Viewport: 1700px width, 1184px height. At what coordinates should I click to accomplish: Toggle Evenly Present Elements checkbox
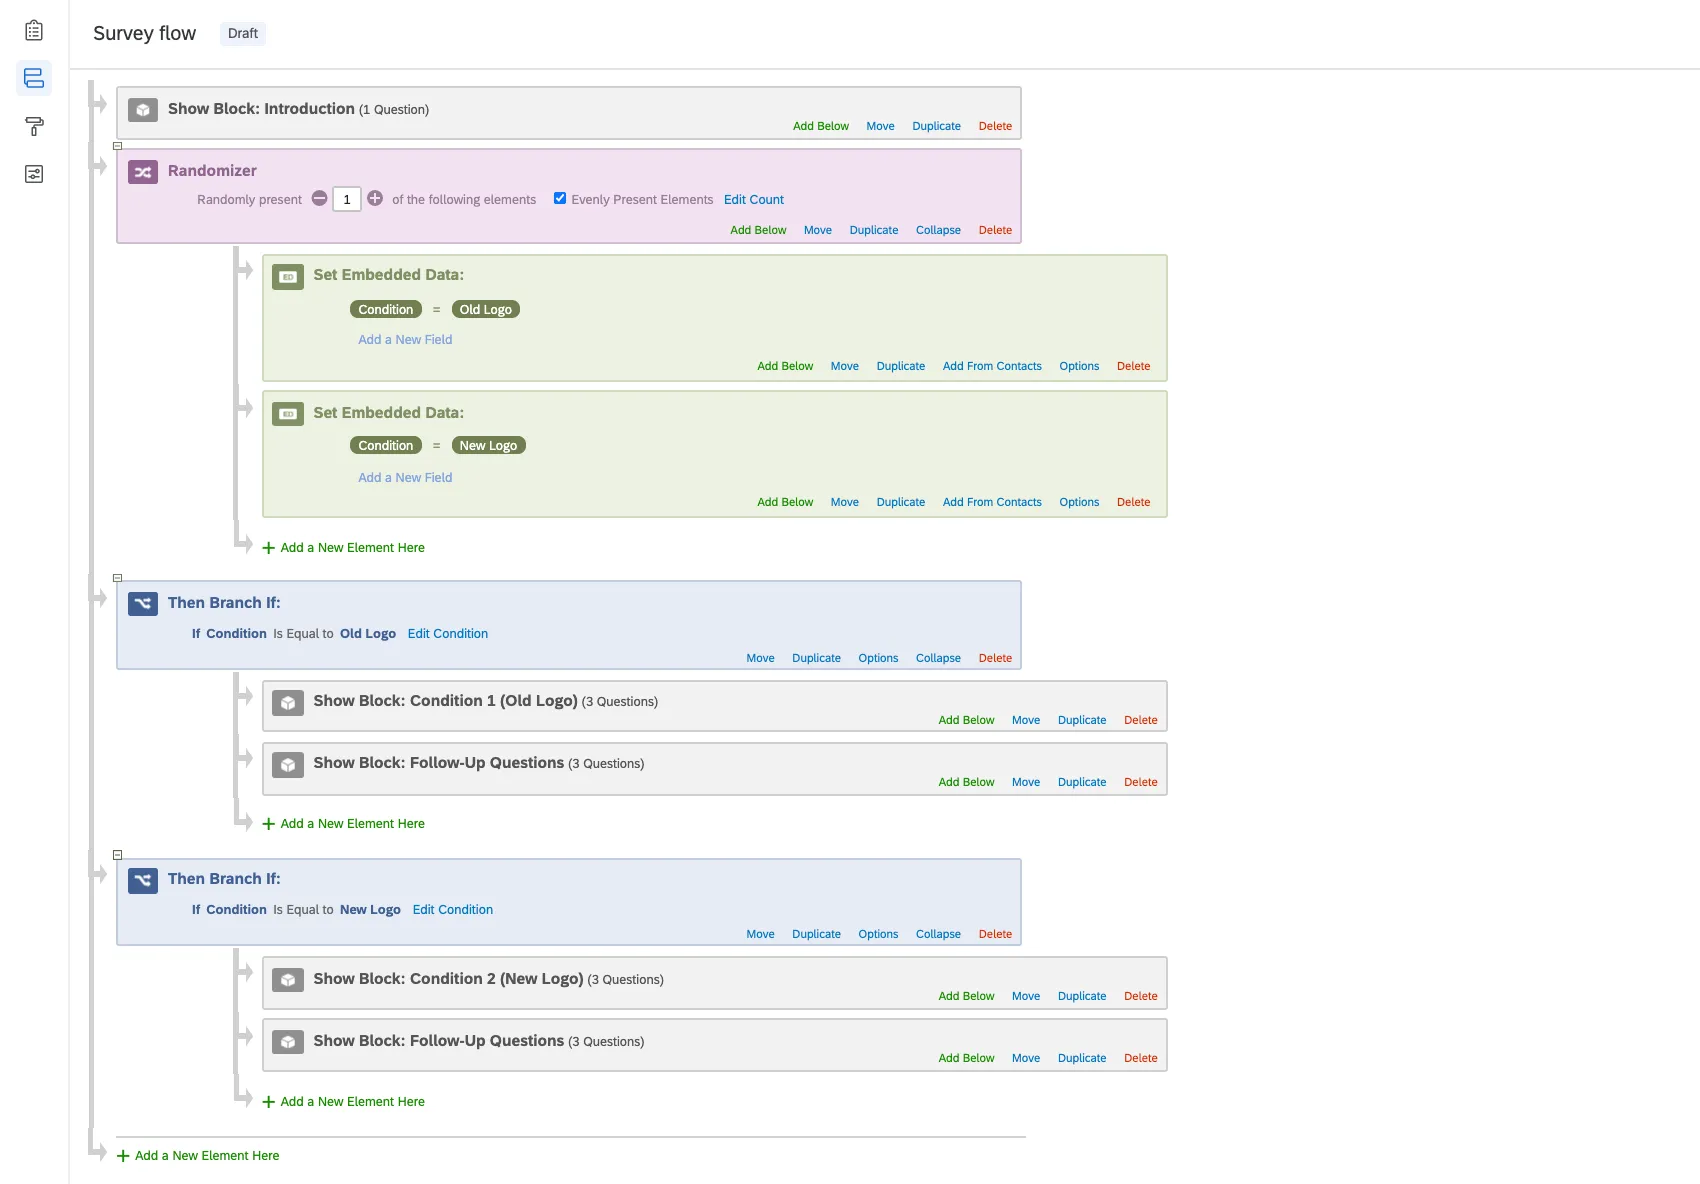click(560, 198)
